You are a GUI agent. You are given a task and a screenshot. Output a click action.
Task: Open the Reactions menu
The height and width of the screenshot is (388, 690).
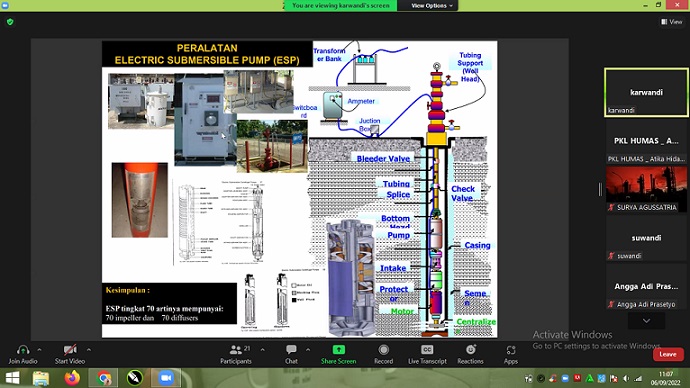pos(470,354)
